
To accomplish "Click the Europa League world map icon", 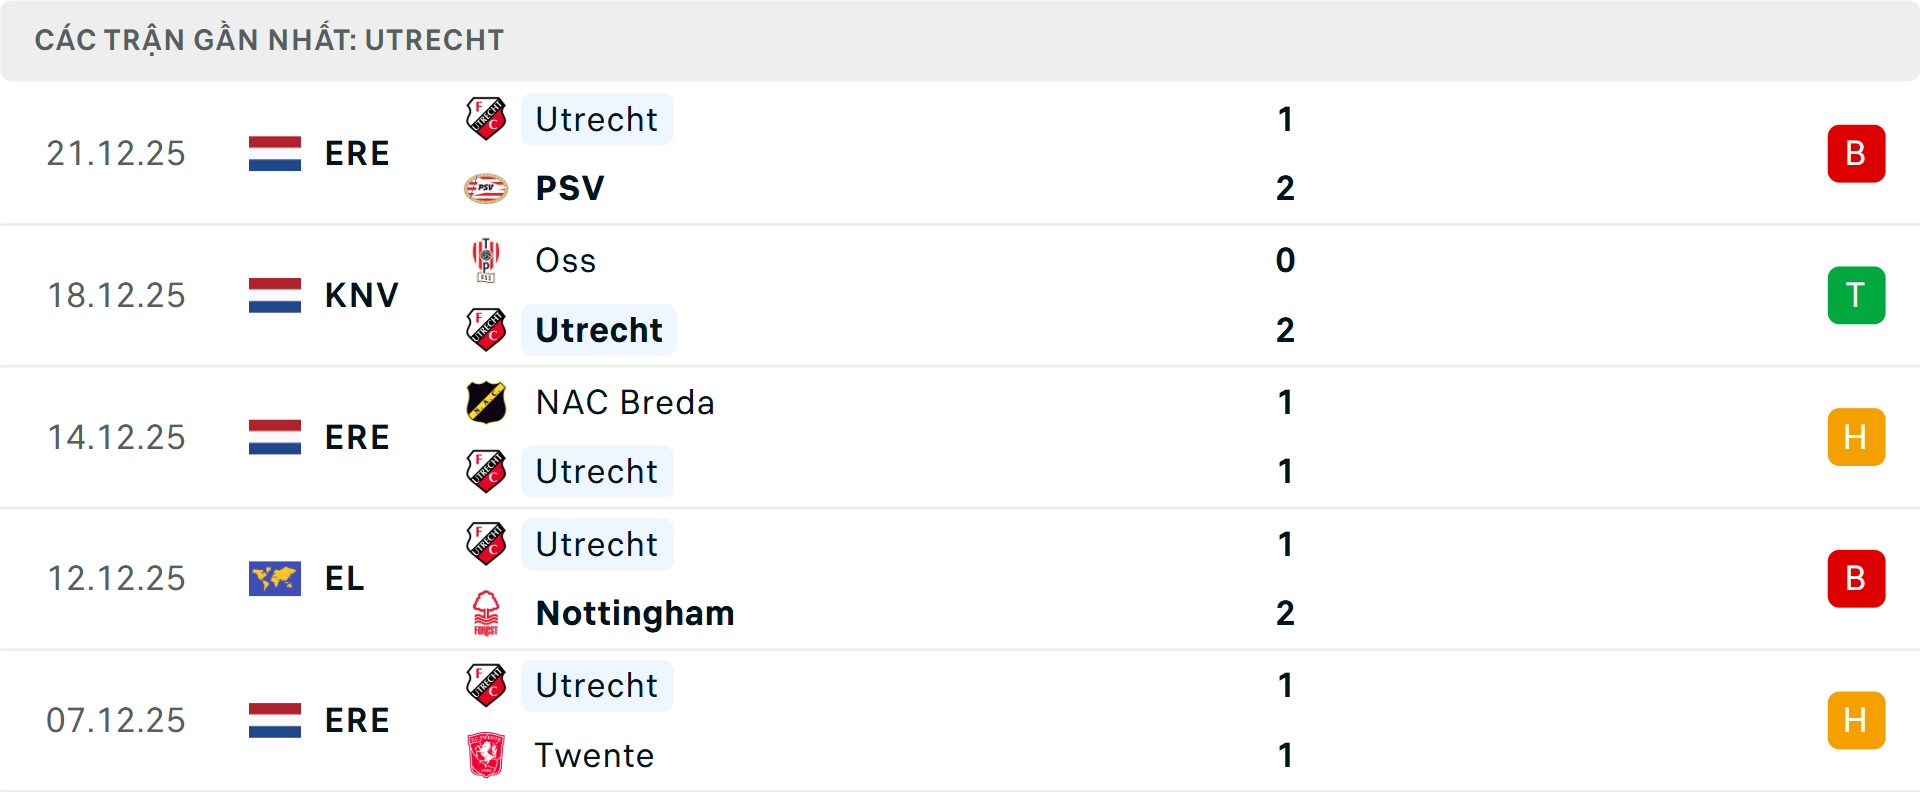I will [x=275, y=578].
